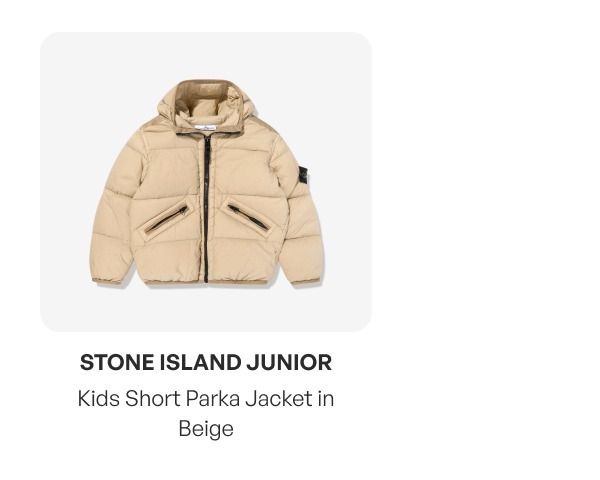Click the word JUNIOR in brand heading
Image resolution: width=600 pixels, height=480 pixels.
(x=289, y=362)
